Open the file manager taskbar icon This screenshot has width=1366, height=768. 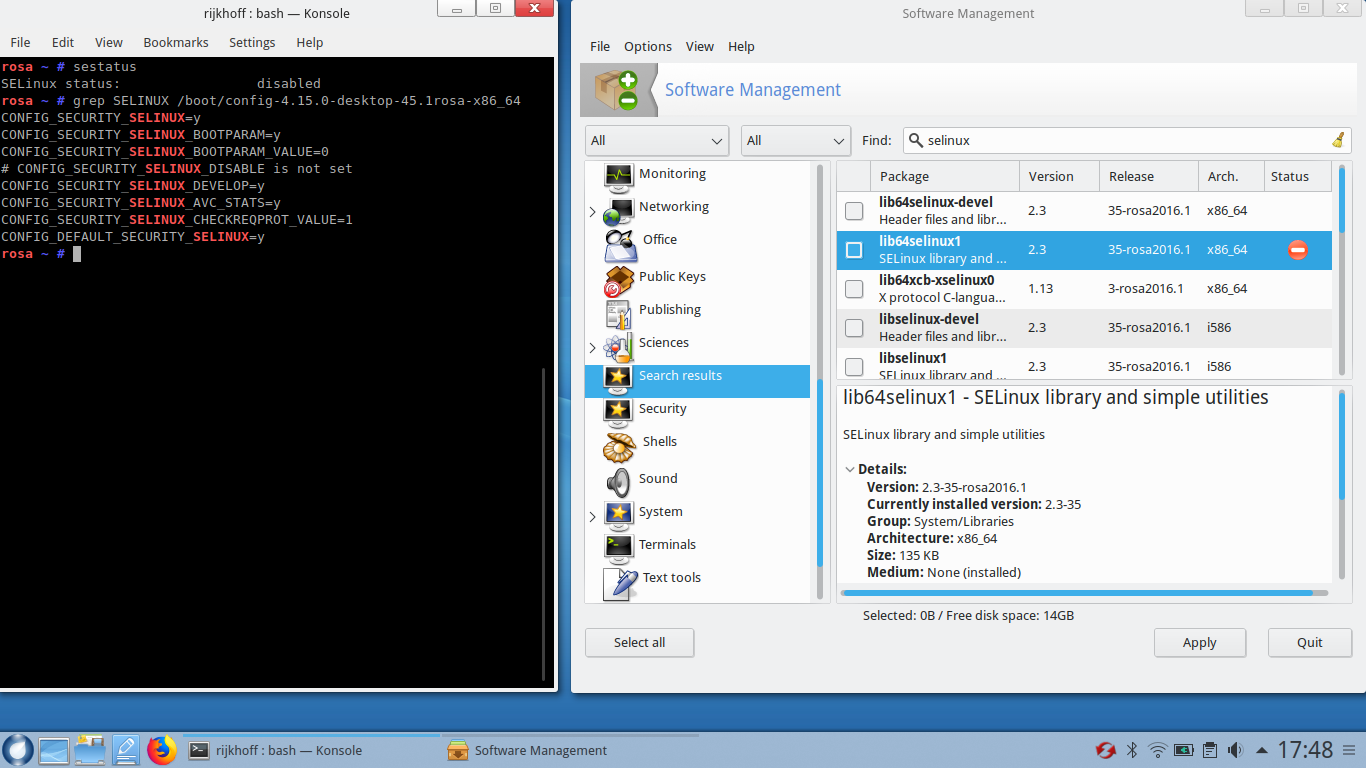(90, 750)
